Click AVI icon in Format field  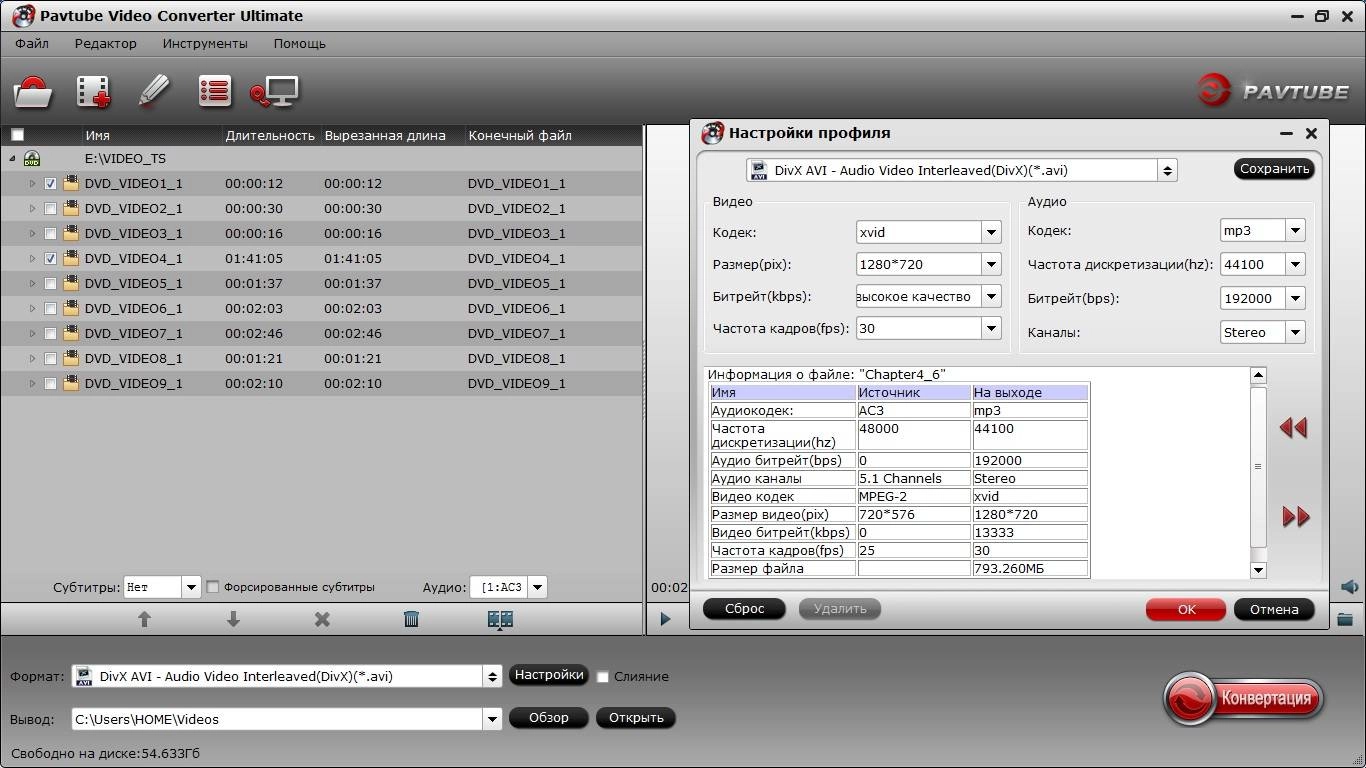[85, 676]
